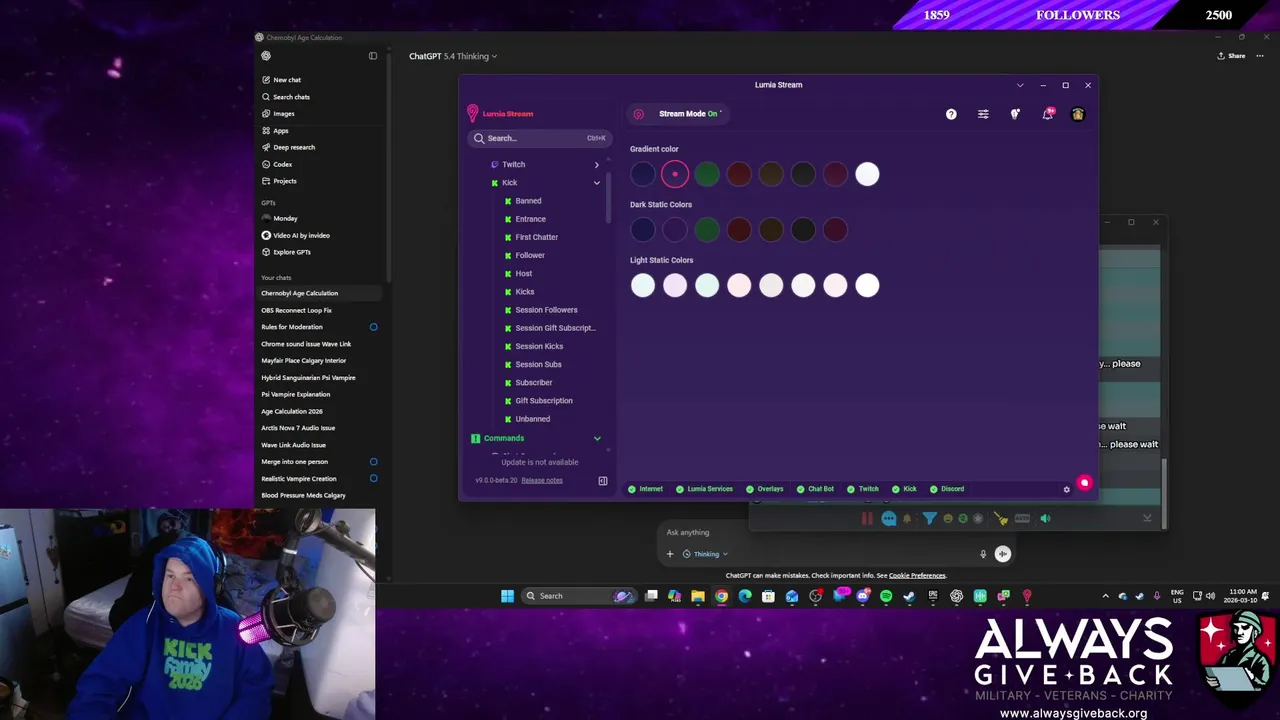Click the Lumia title bar chevron dropdown
This screenshot has height=720, width=1280.
point(1020,85)
